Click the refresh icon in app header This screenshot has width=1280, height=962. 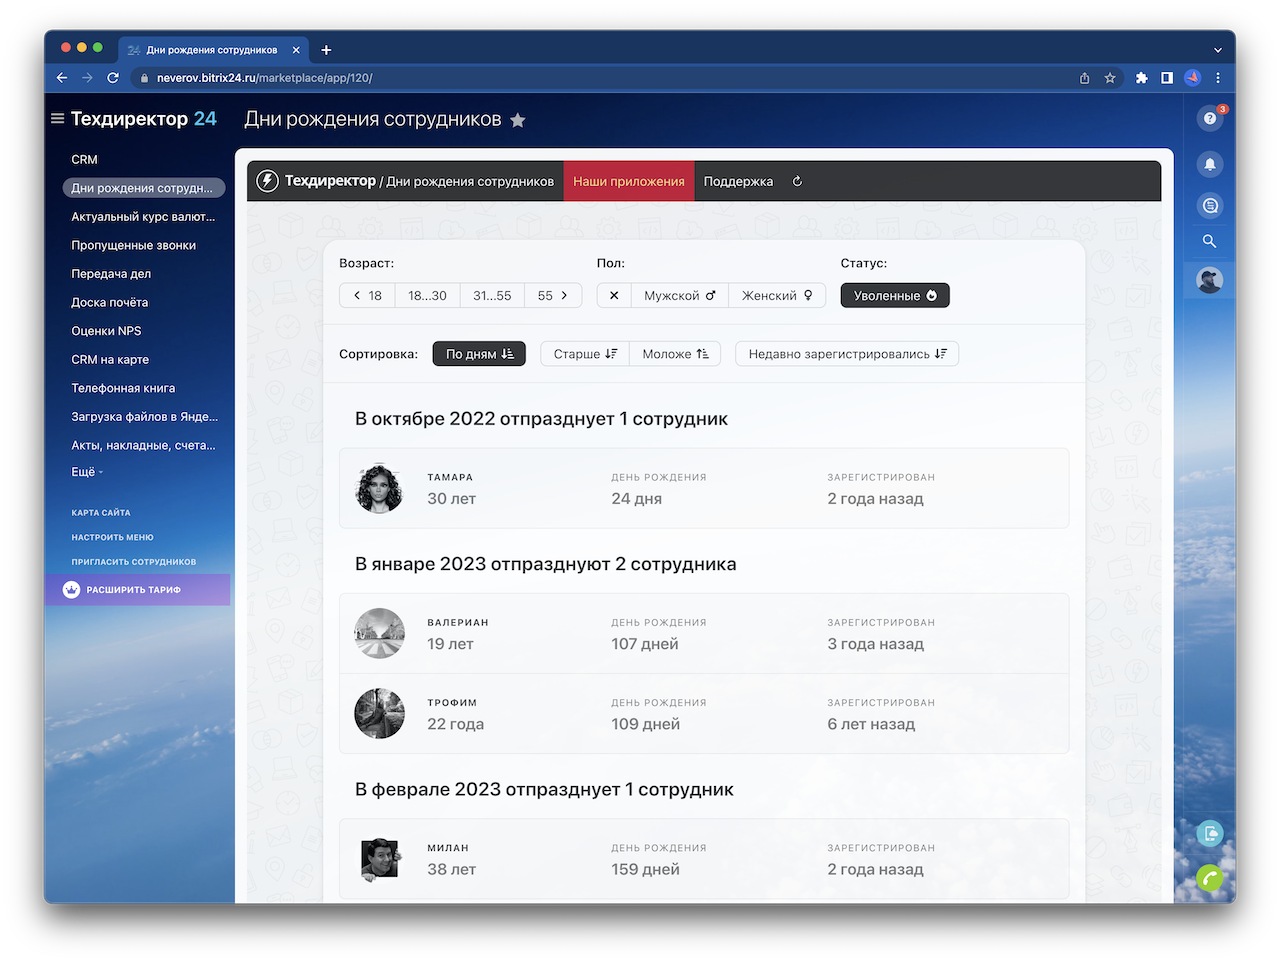click(797, 182)
